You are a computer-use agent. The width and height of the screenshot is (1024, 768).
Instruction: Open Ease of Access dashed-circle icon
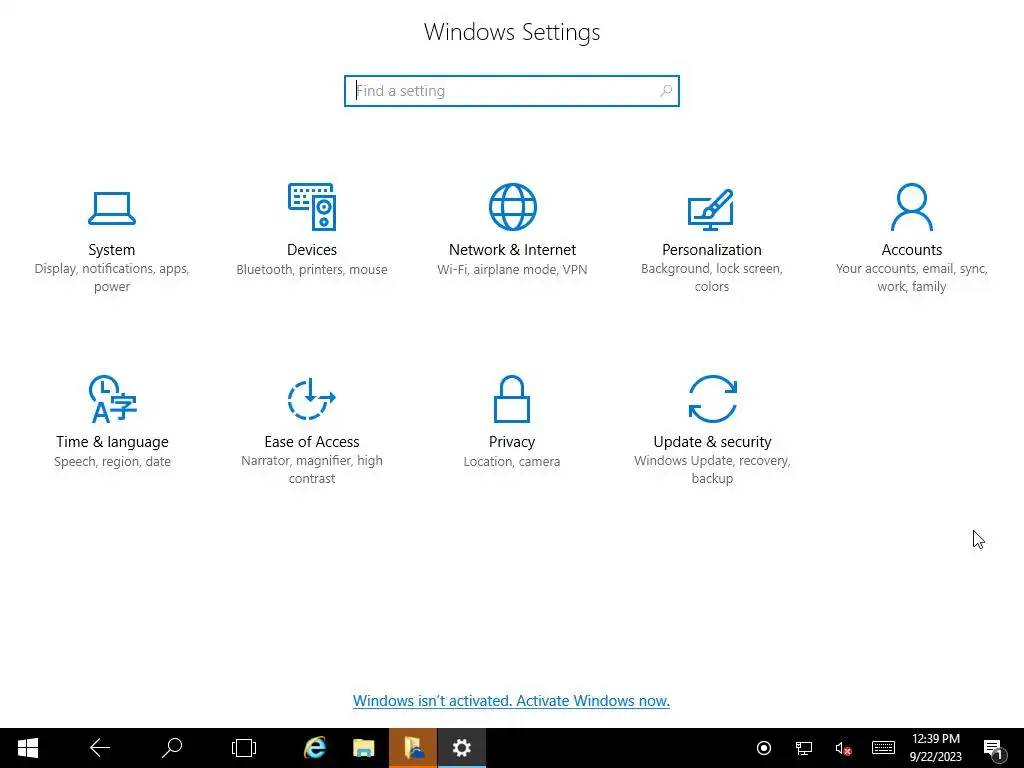point(312,399)
